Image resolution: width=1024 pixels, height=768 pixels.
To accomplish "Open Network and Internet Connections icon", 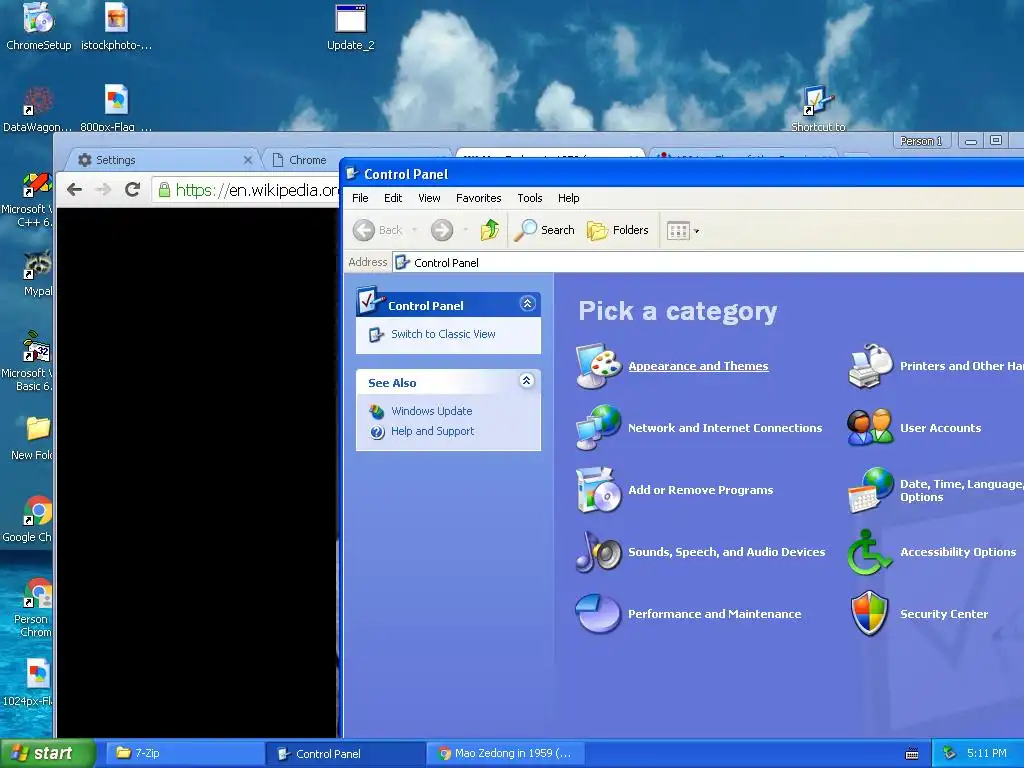I will [599, 428].
